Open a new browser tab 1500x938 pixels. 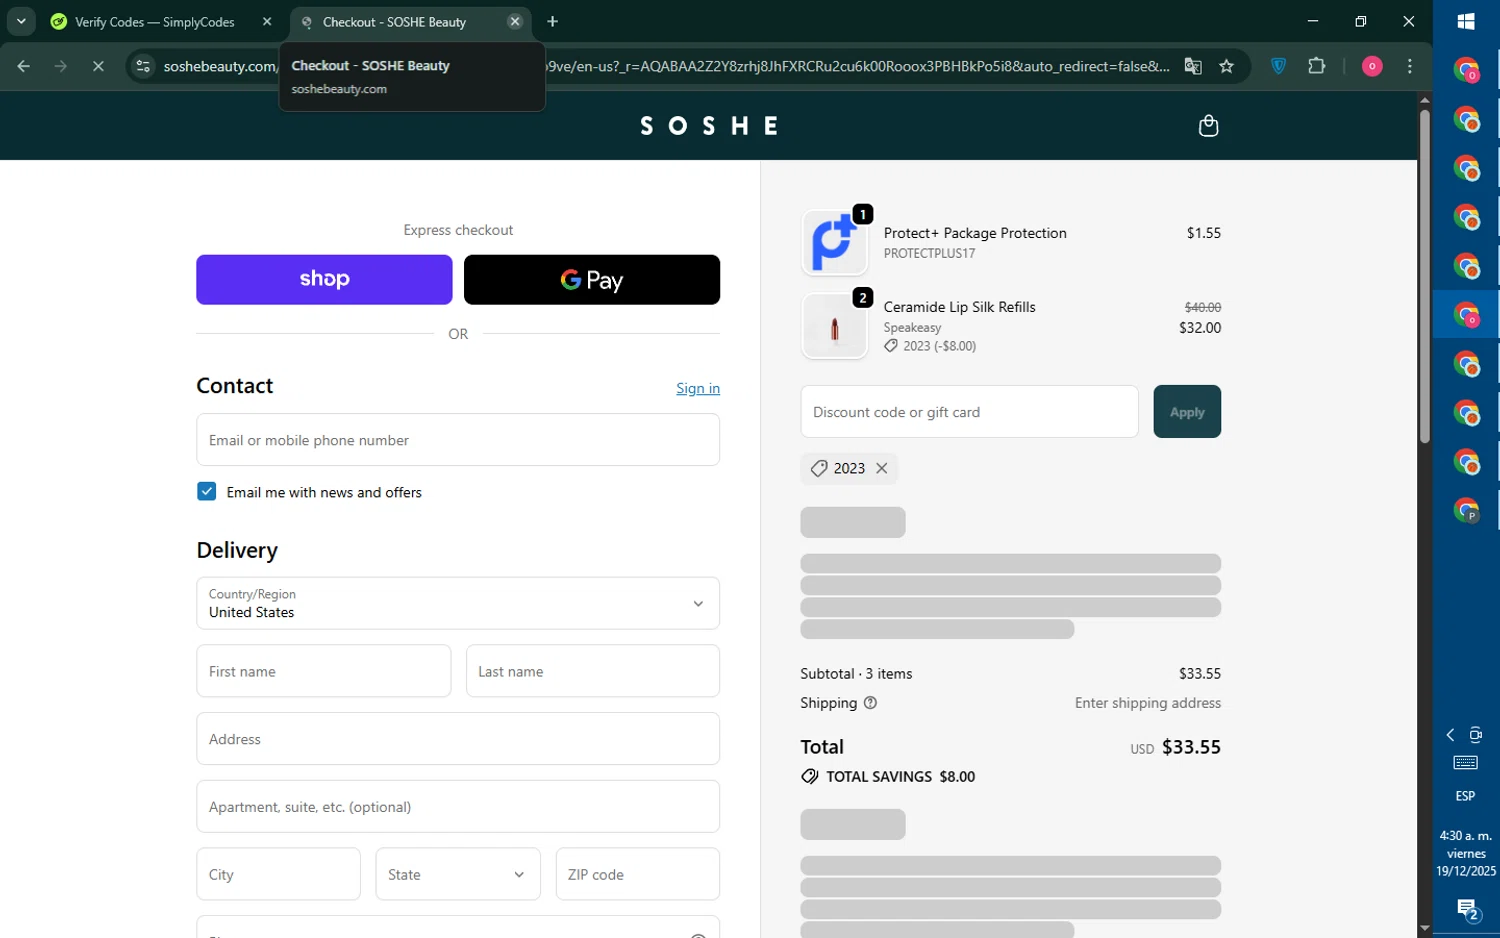(x=553, y=21)
